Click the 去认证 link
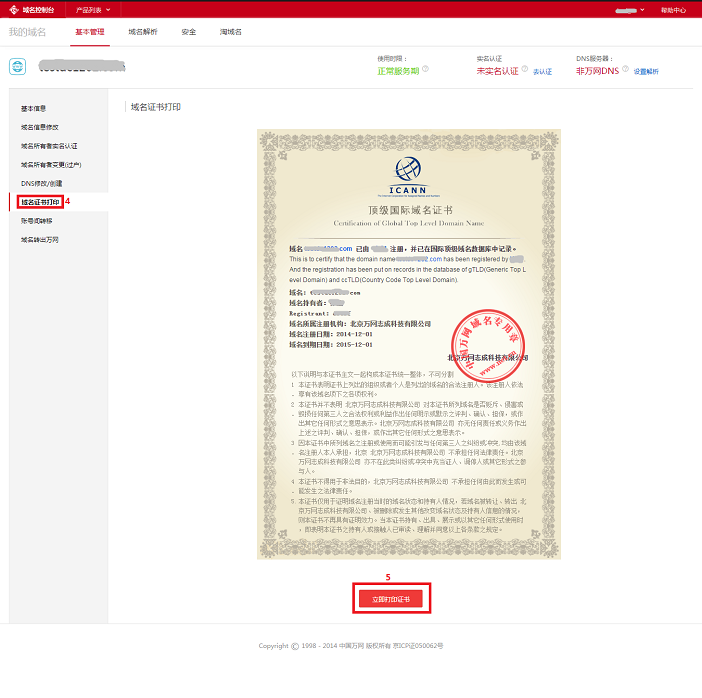The height and width of the screenshot is (698, 702). pos(542,72)
